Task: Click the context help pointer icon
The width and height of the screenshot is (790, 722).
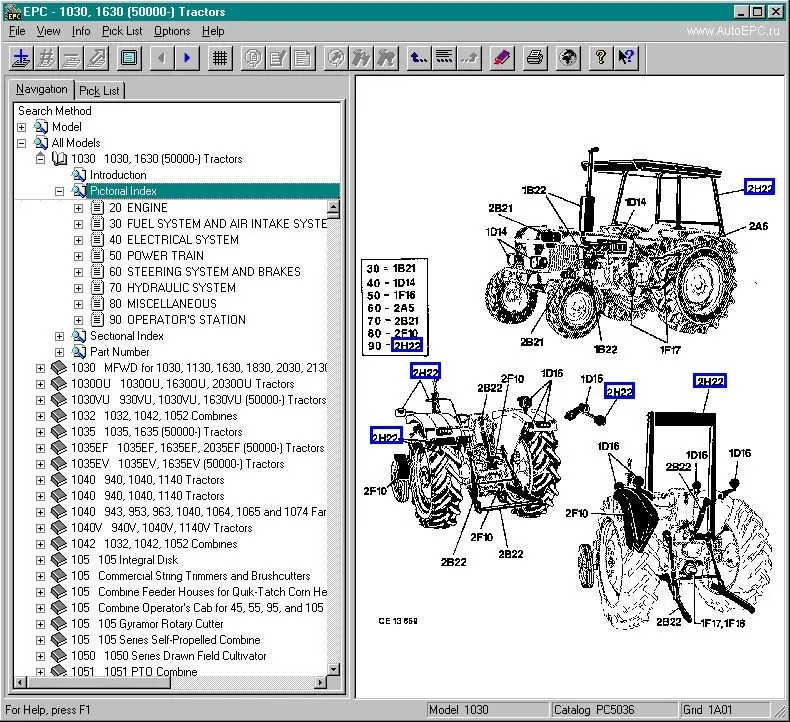Action: pyautogui.click(x=627, y=57)
